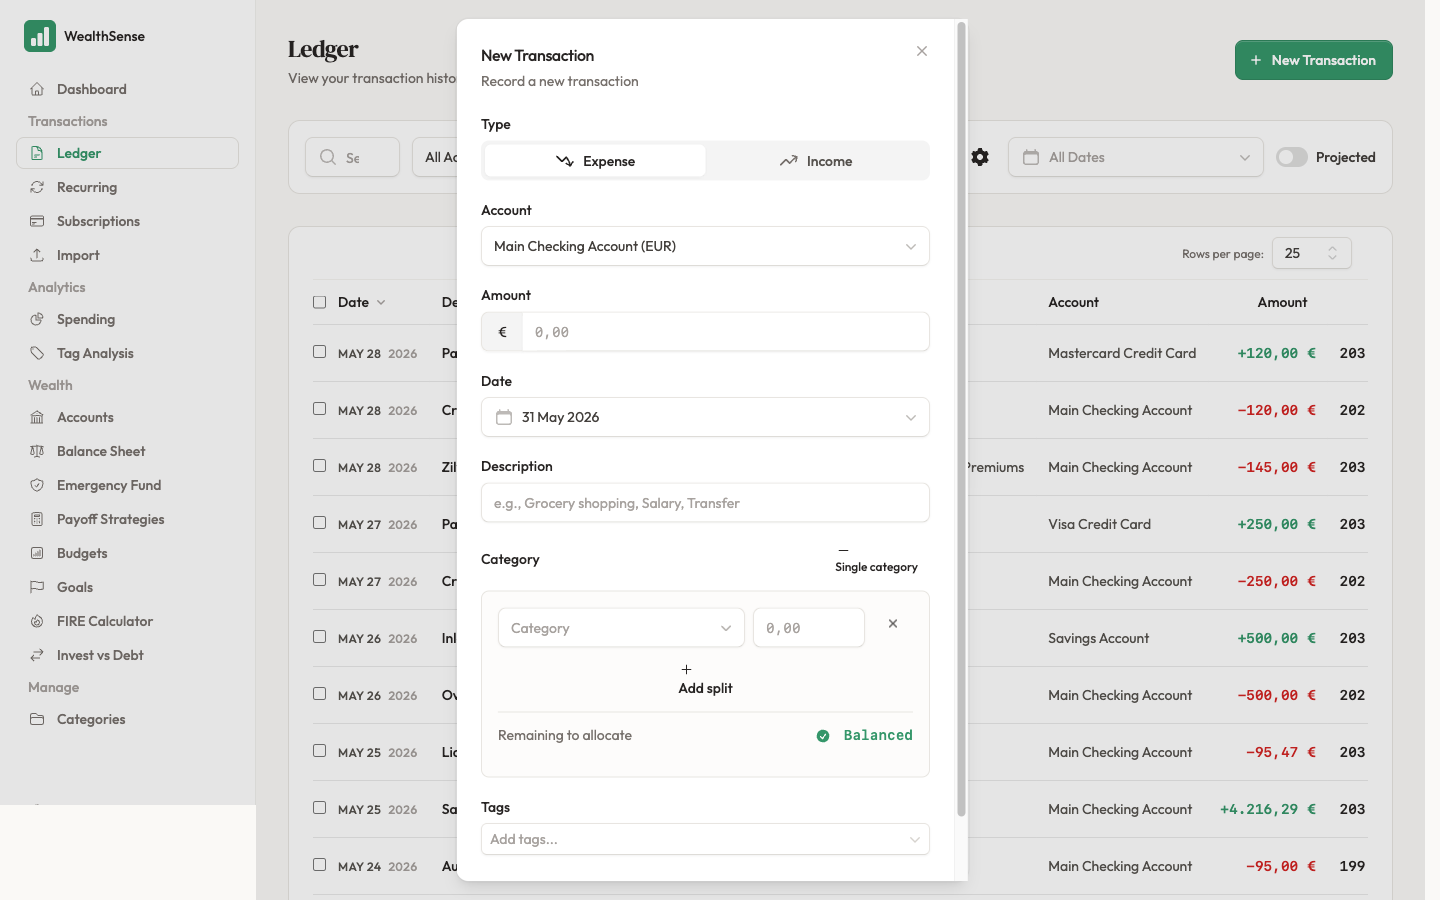Open the All Dates filter dropdown
1440x900 pixels.
[x=1136, y=157]
